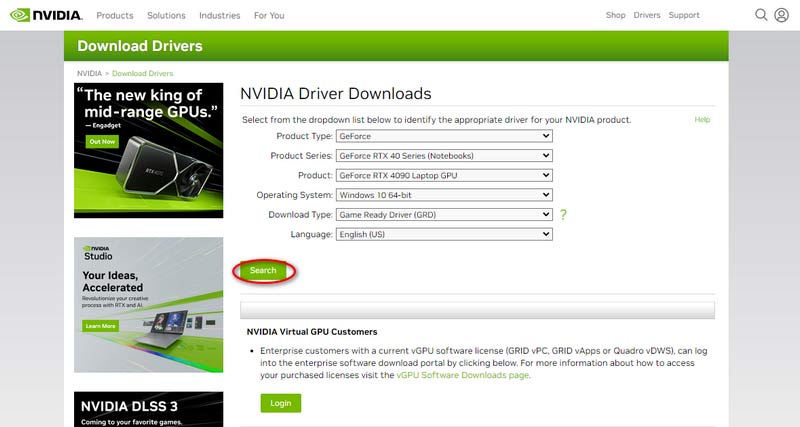This screenshot has width=800, height=427.
Task: Click the Download Drivers breadcrumb link
Action: [x=142, y=73]
